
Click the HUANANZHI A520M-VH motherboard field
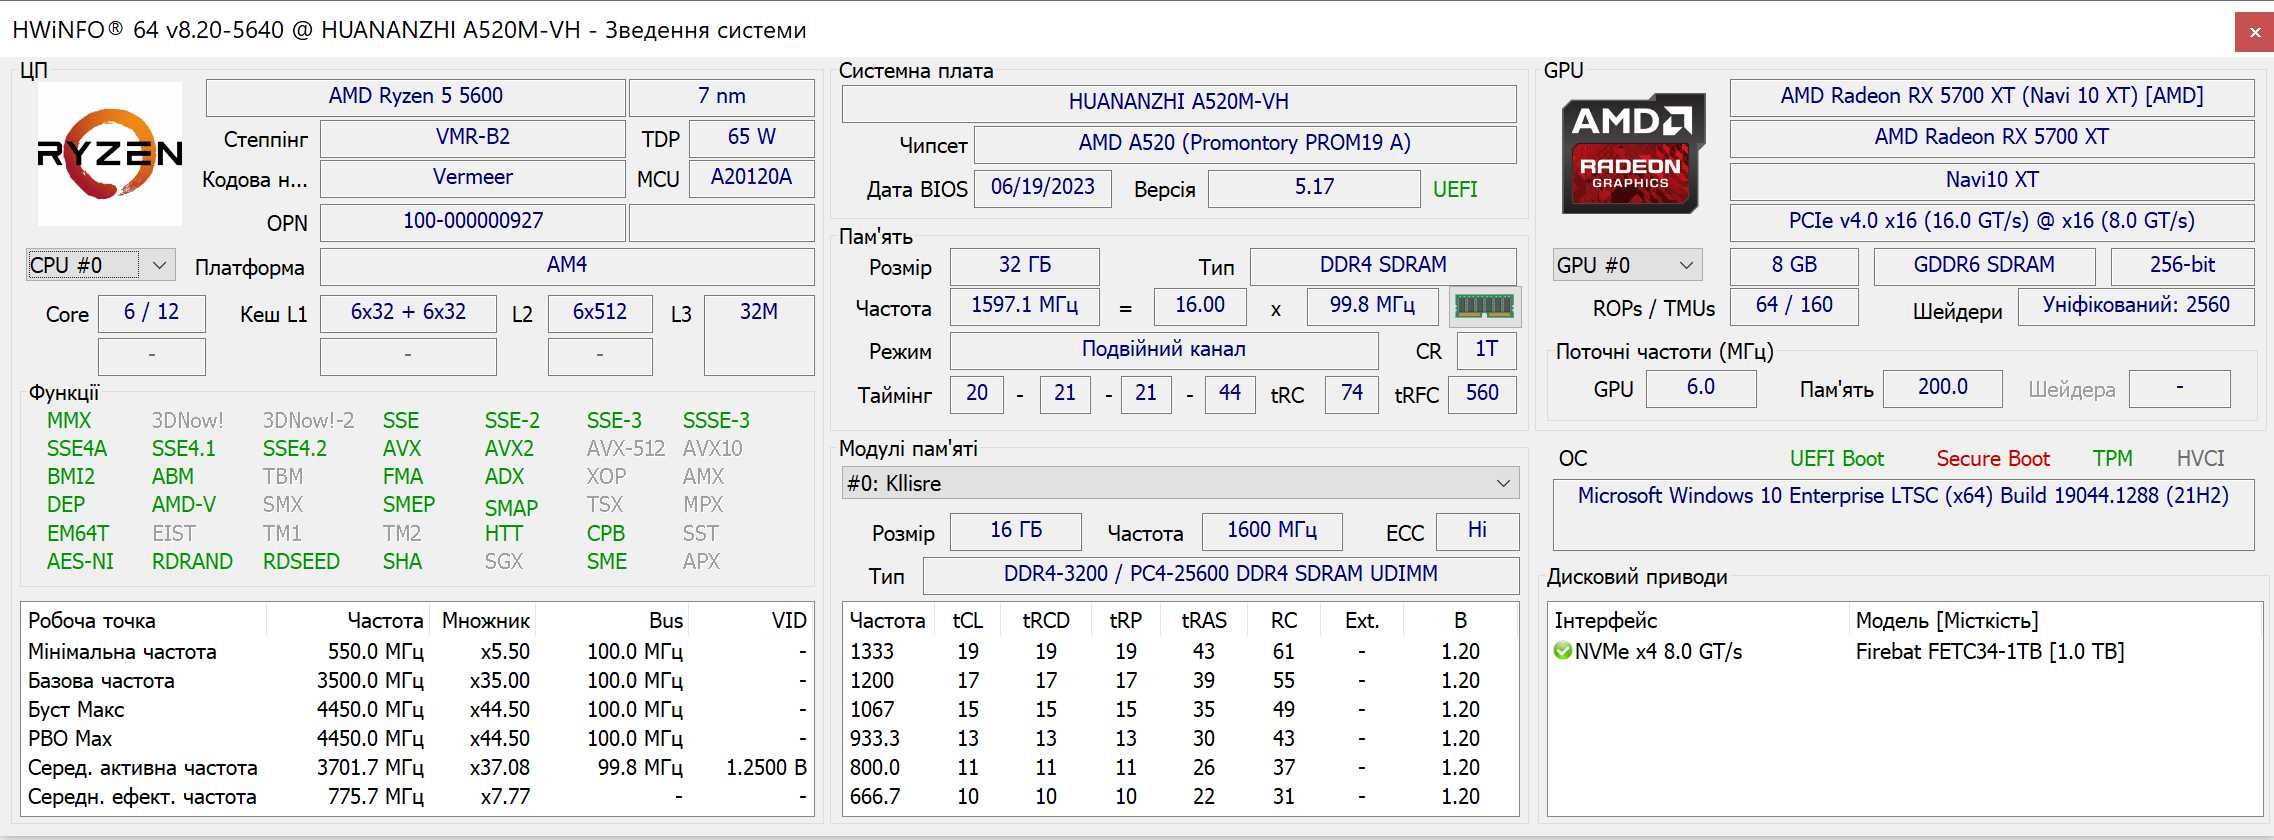click(x=1179, y=103)
